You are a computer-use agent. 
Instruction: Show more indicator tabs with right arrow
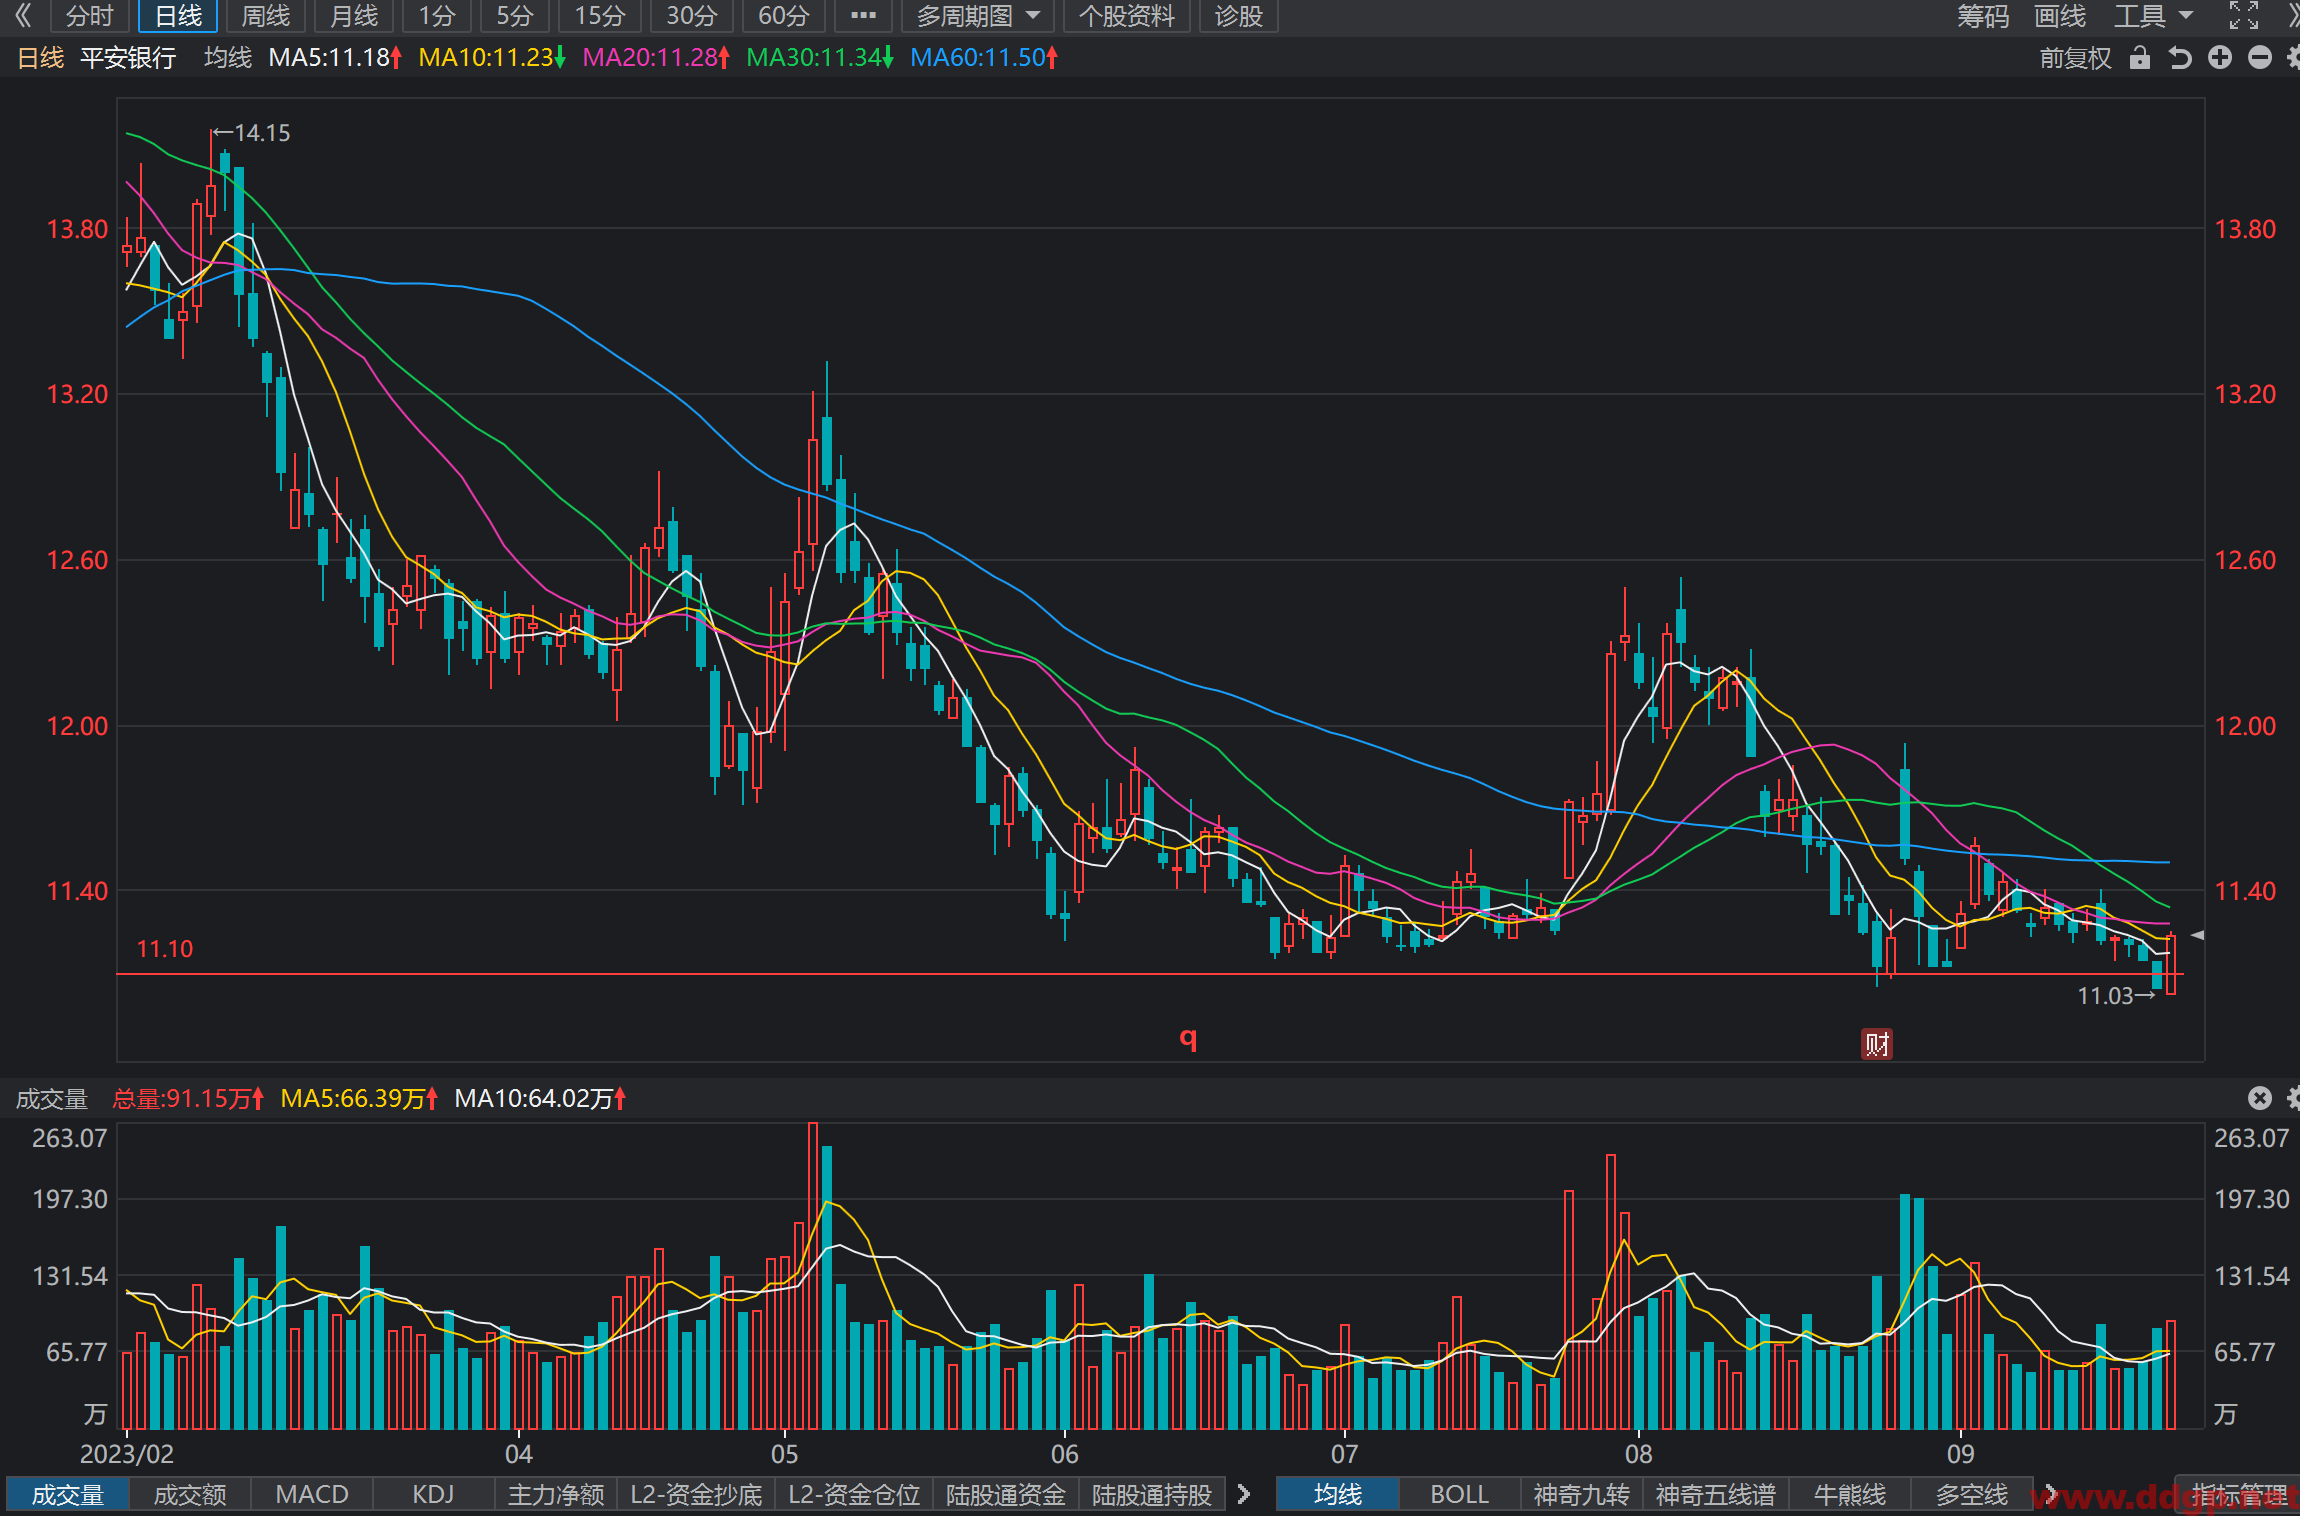tap(1243, 1494)
